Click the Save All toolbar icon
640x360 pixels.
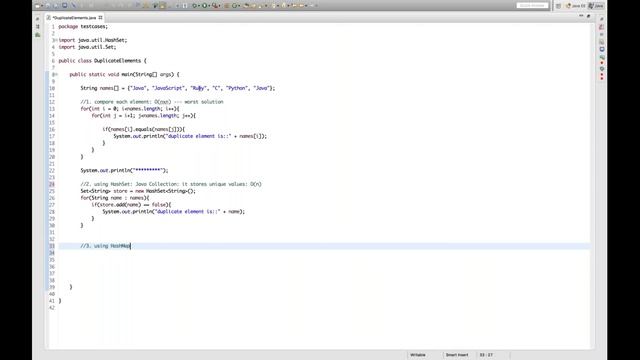coord(56,6)
